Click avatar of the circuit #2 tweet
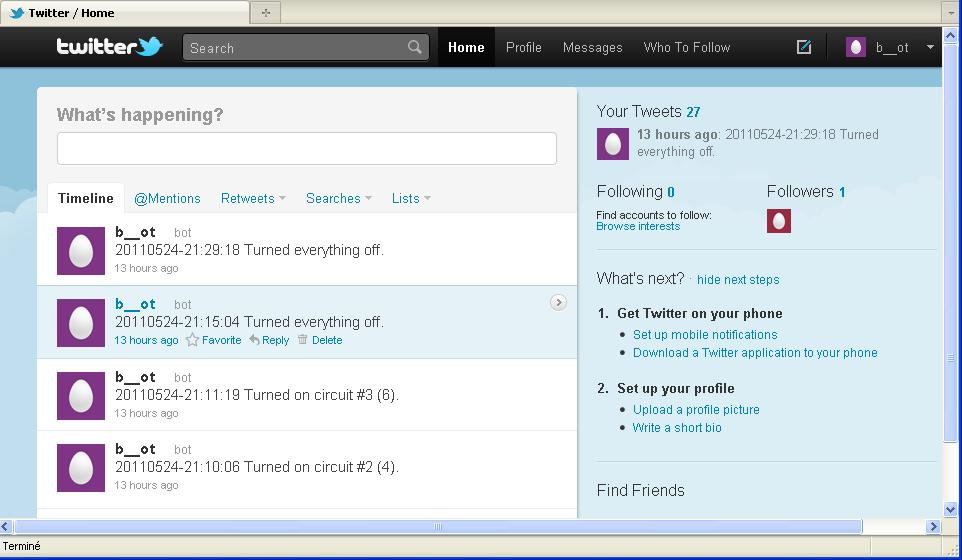The width and height of the screenshot is (962, 560). 81,468
